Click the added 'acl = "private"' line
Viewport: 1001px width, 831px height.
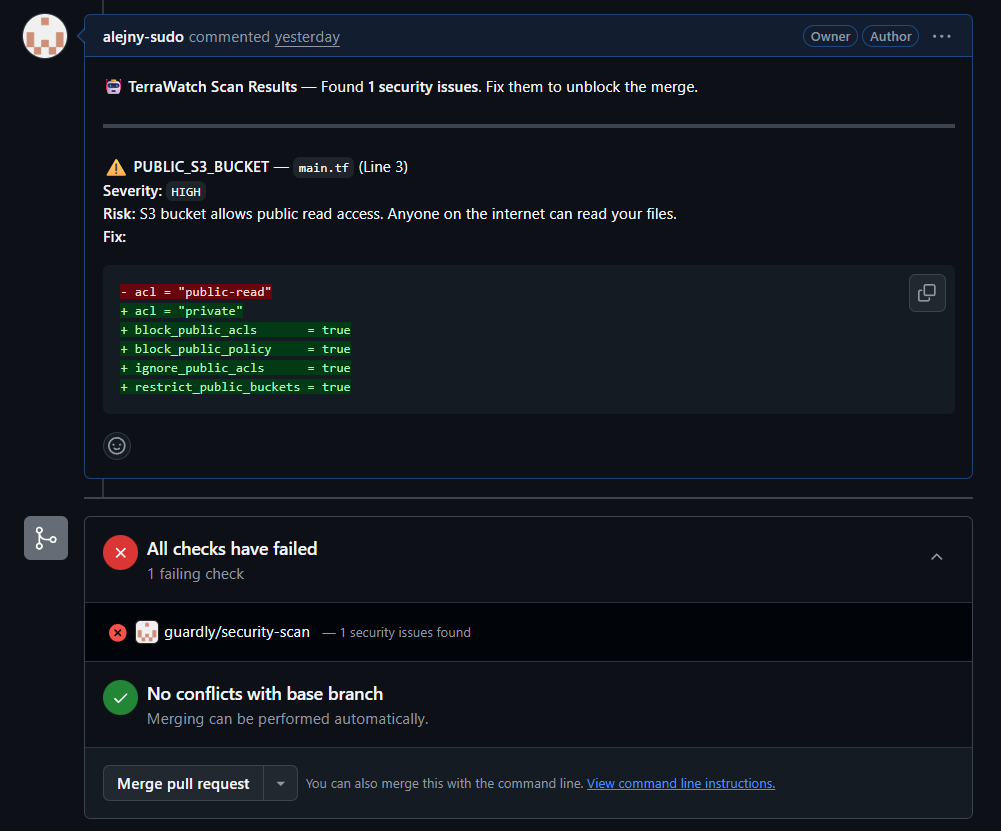click(182, 311)
